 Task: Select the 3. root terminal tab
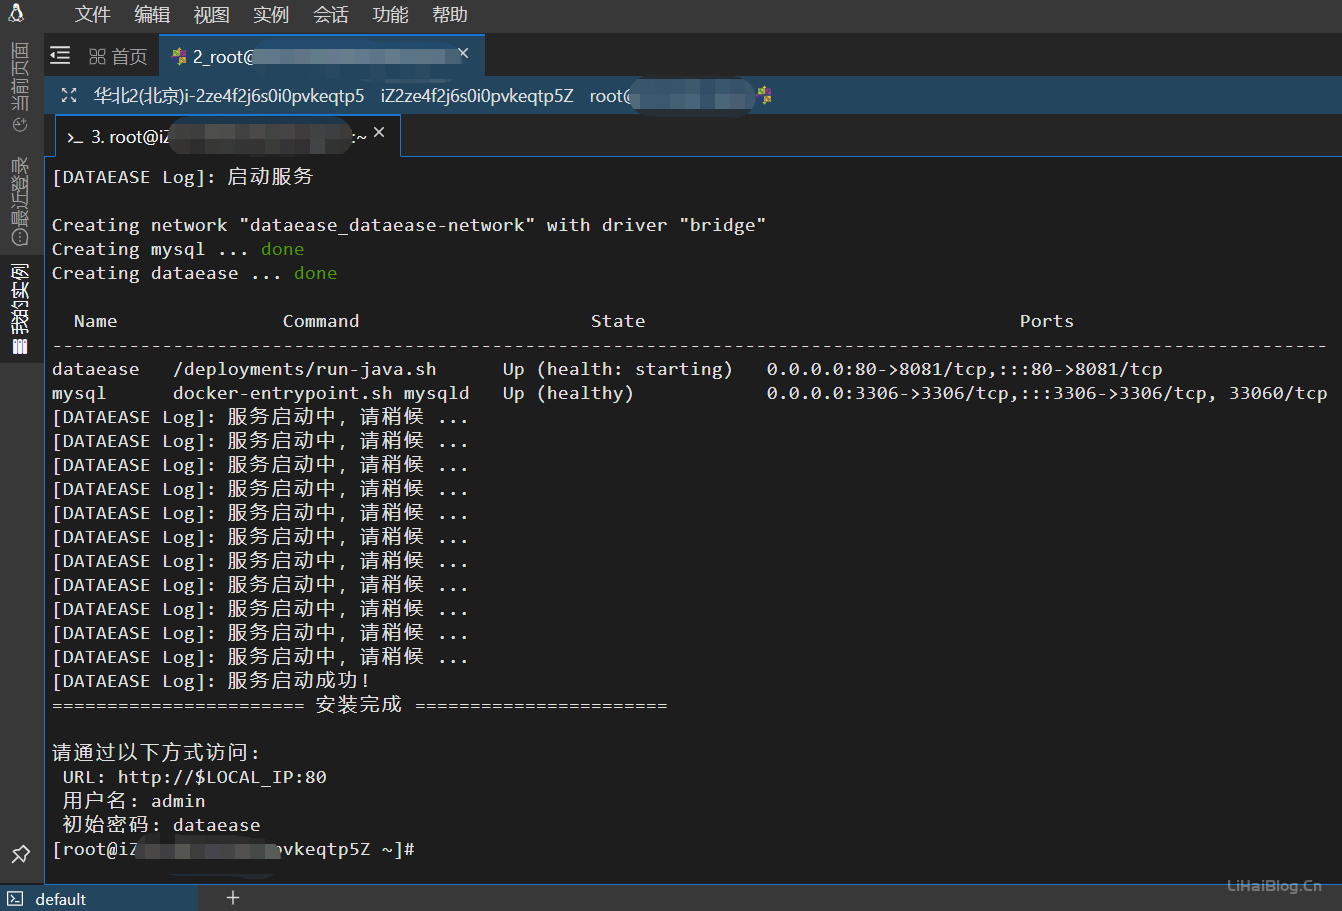(x=228, y=136)
